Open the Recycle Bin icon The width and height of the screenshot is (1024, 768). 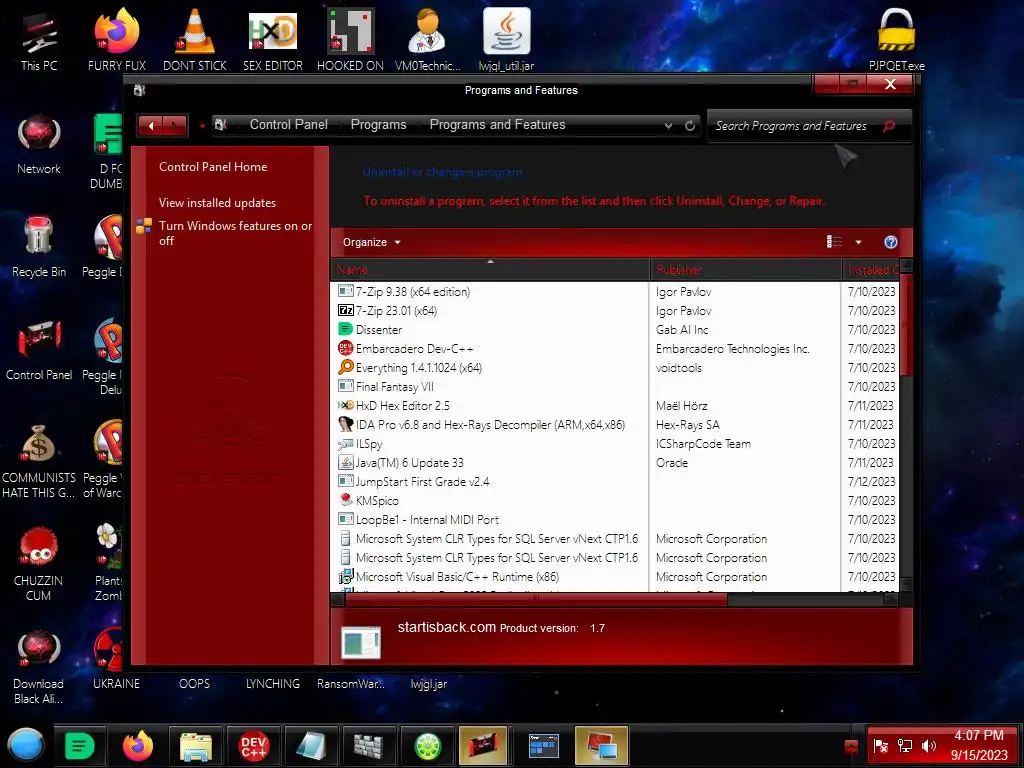(x=39, y=247)
